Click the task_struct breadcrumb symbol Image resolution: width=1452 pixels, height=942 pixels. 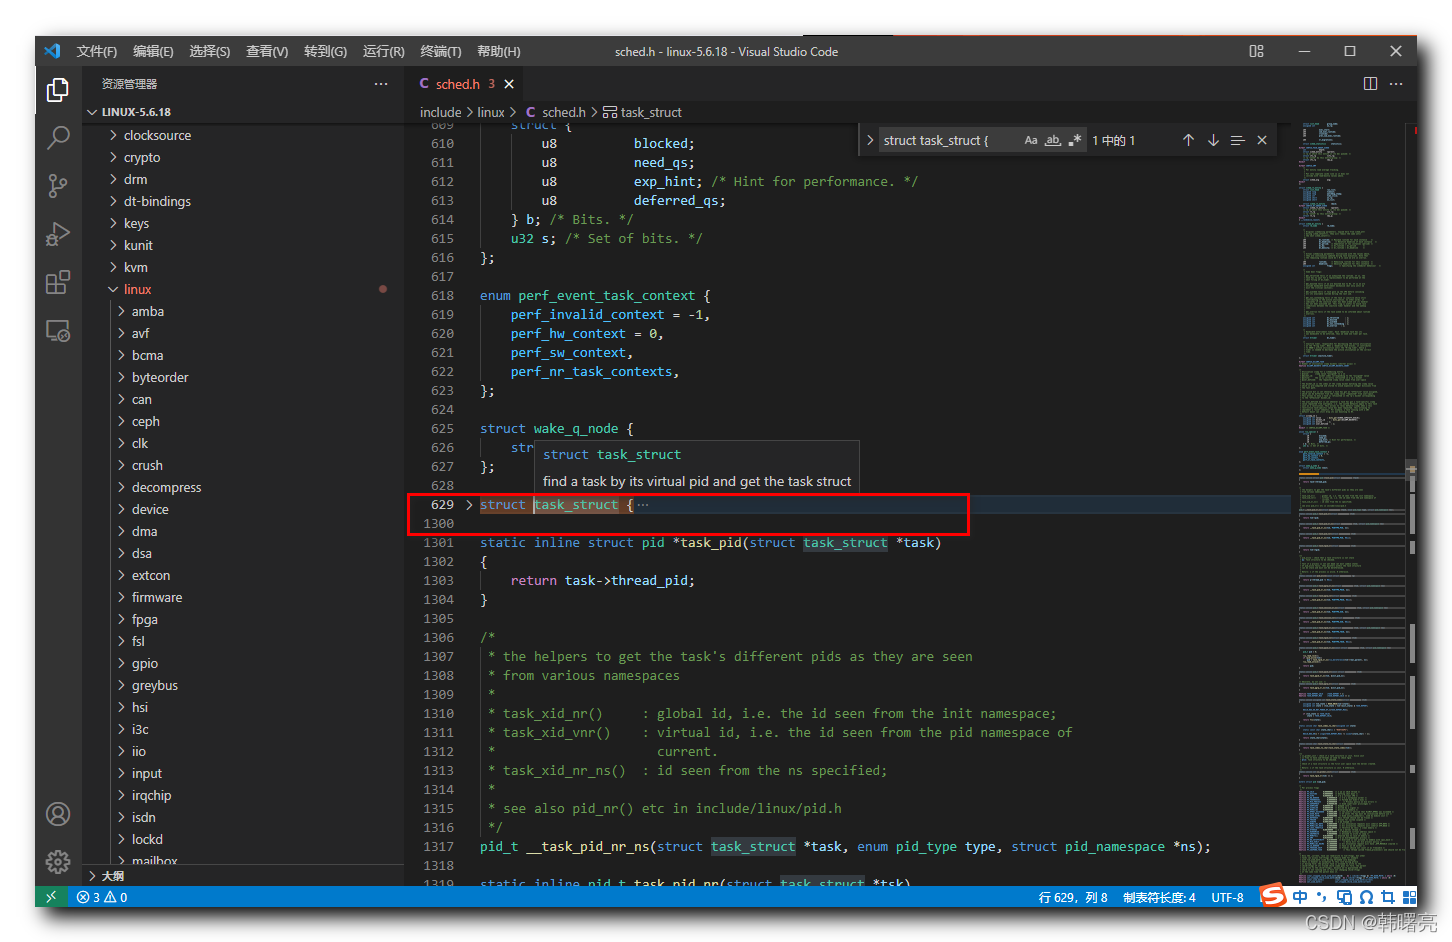point(642,112)
